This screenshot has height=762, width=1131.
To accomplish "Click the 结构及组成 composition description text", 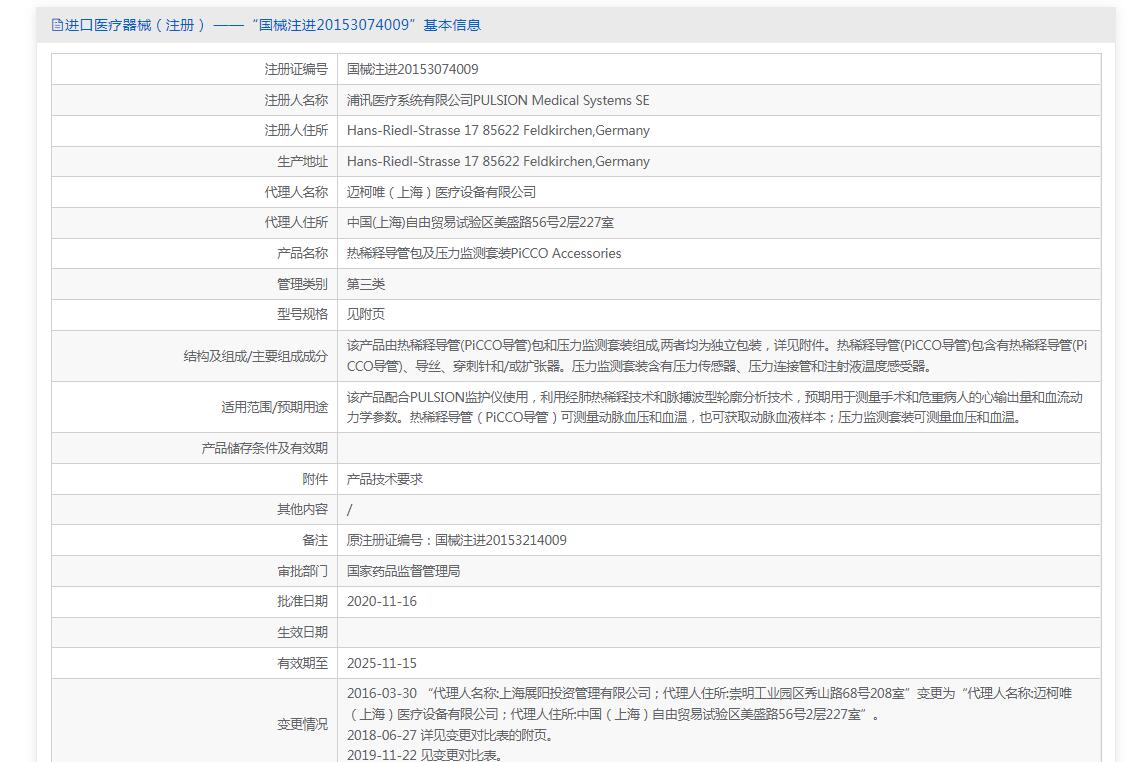I will 716,355.
